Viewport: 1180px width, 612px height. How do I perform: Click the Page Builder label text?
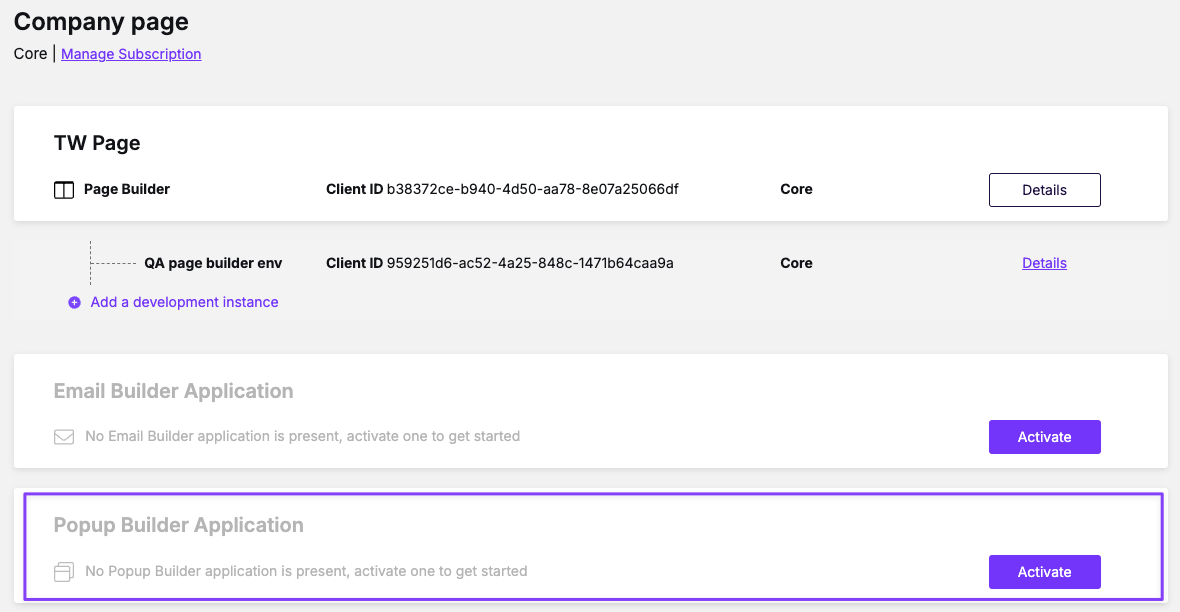click(126, 189)
